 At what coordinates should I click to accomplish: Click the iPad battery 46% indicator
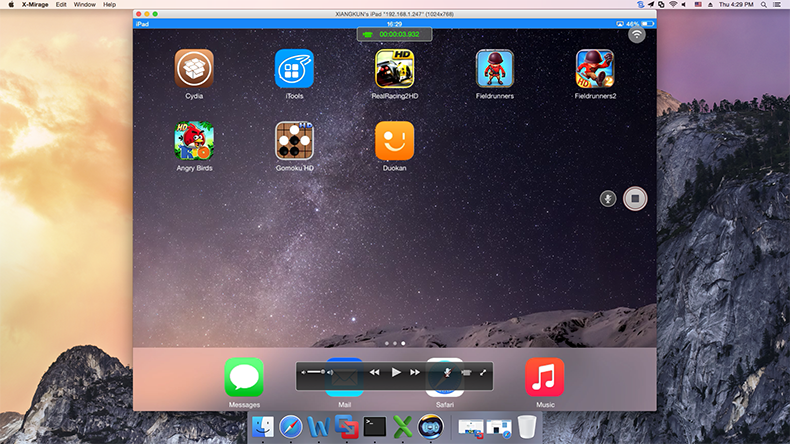coord(640,24)
